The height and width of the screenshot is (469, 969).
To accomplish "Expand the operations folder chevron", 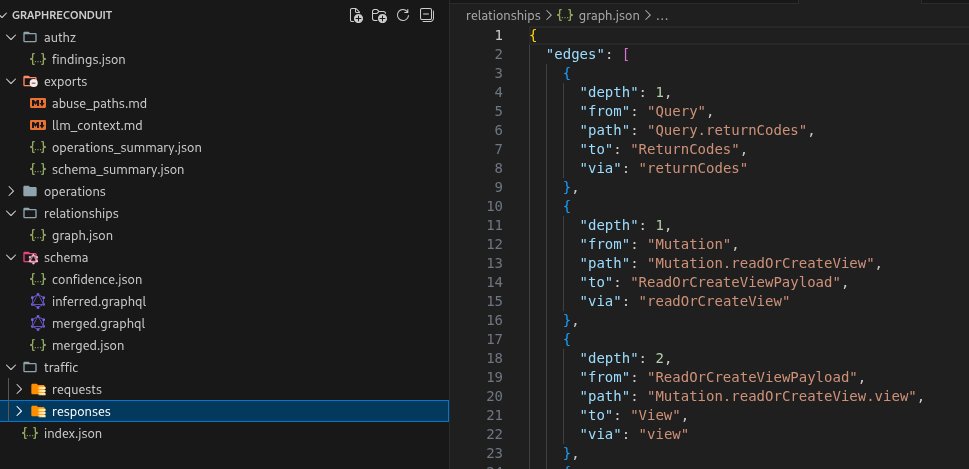I will click(x=11, y=192).
